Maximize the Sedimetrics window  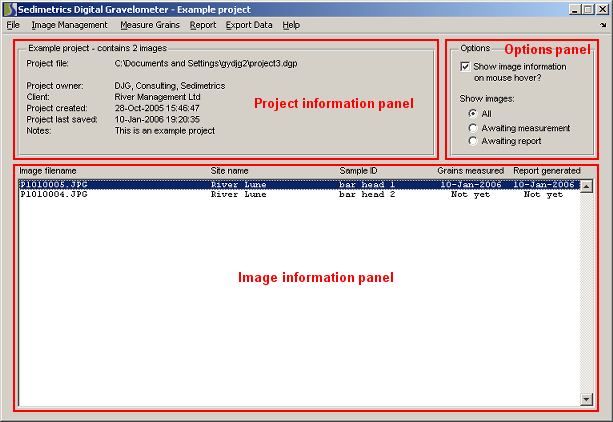click(x=588, y=9)
